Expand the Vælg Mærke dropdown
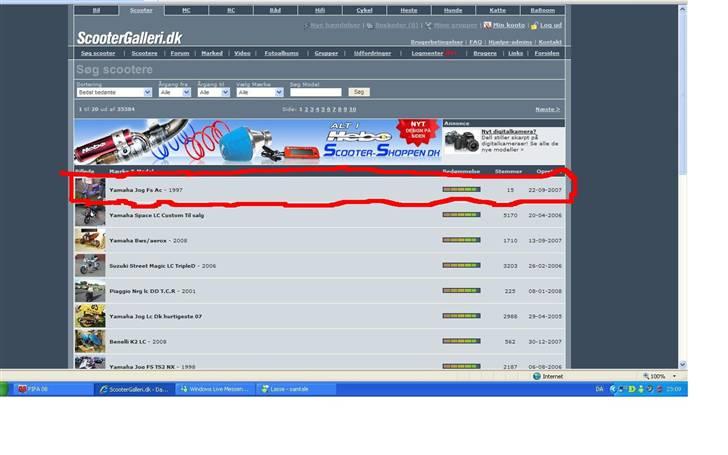This screenshot has height=455, width=728. (x=259, y=92)
